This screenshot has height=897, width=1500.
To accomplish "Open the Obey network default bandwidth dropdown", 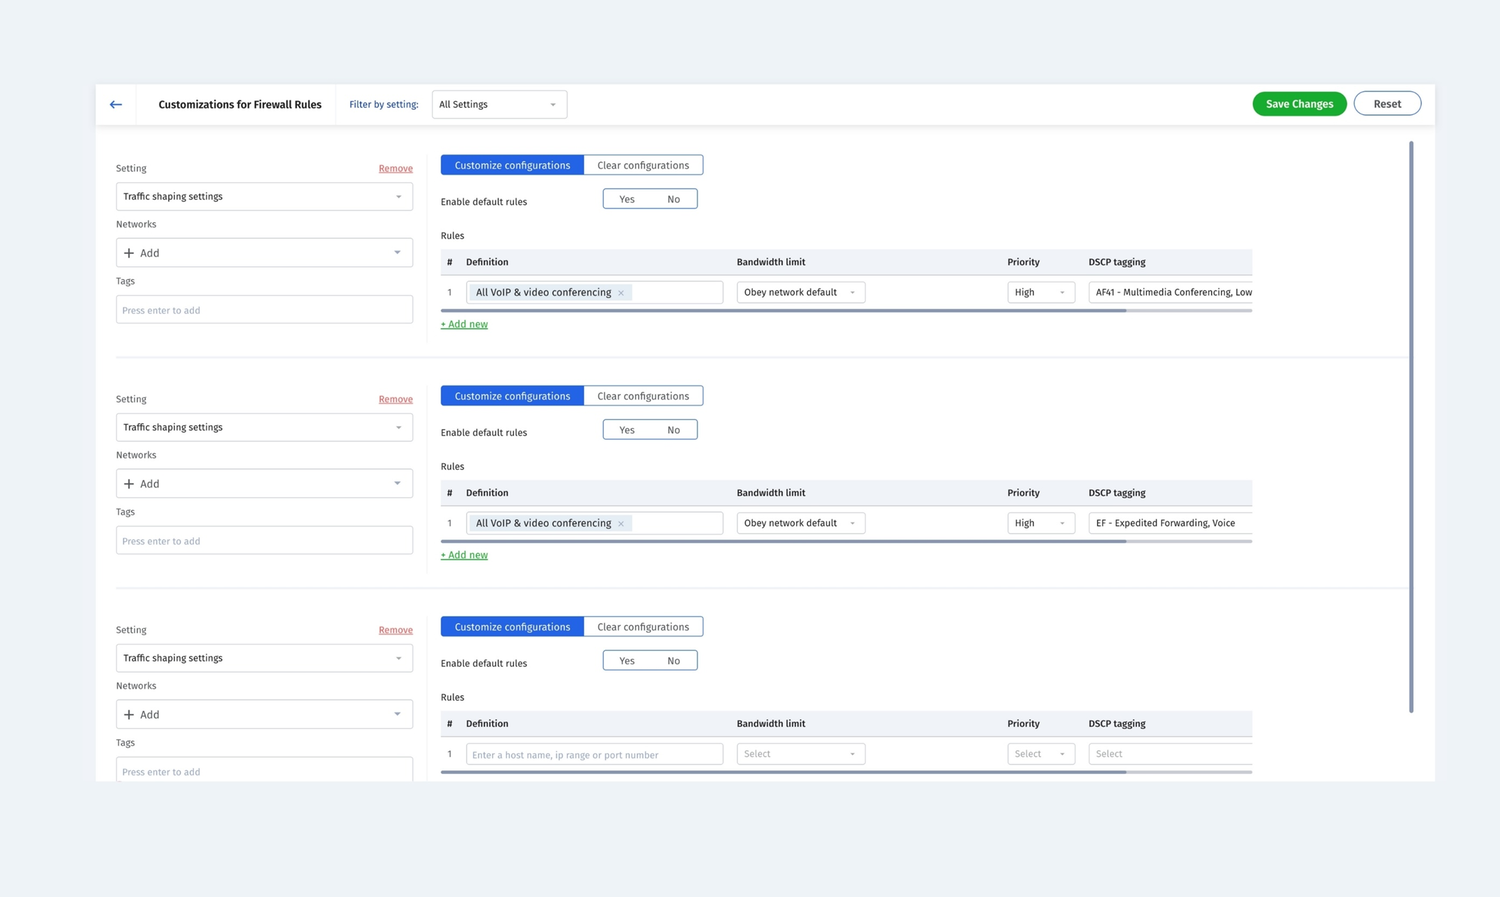I will [x=800, y=292].
